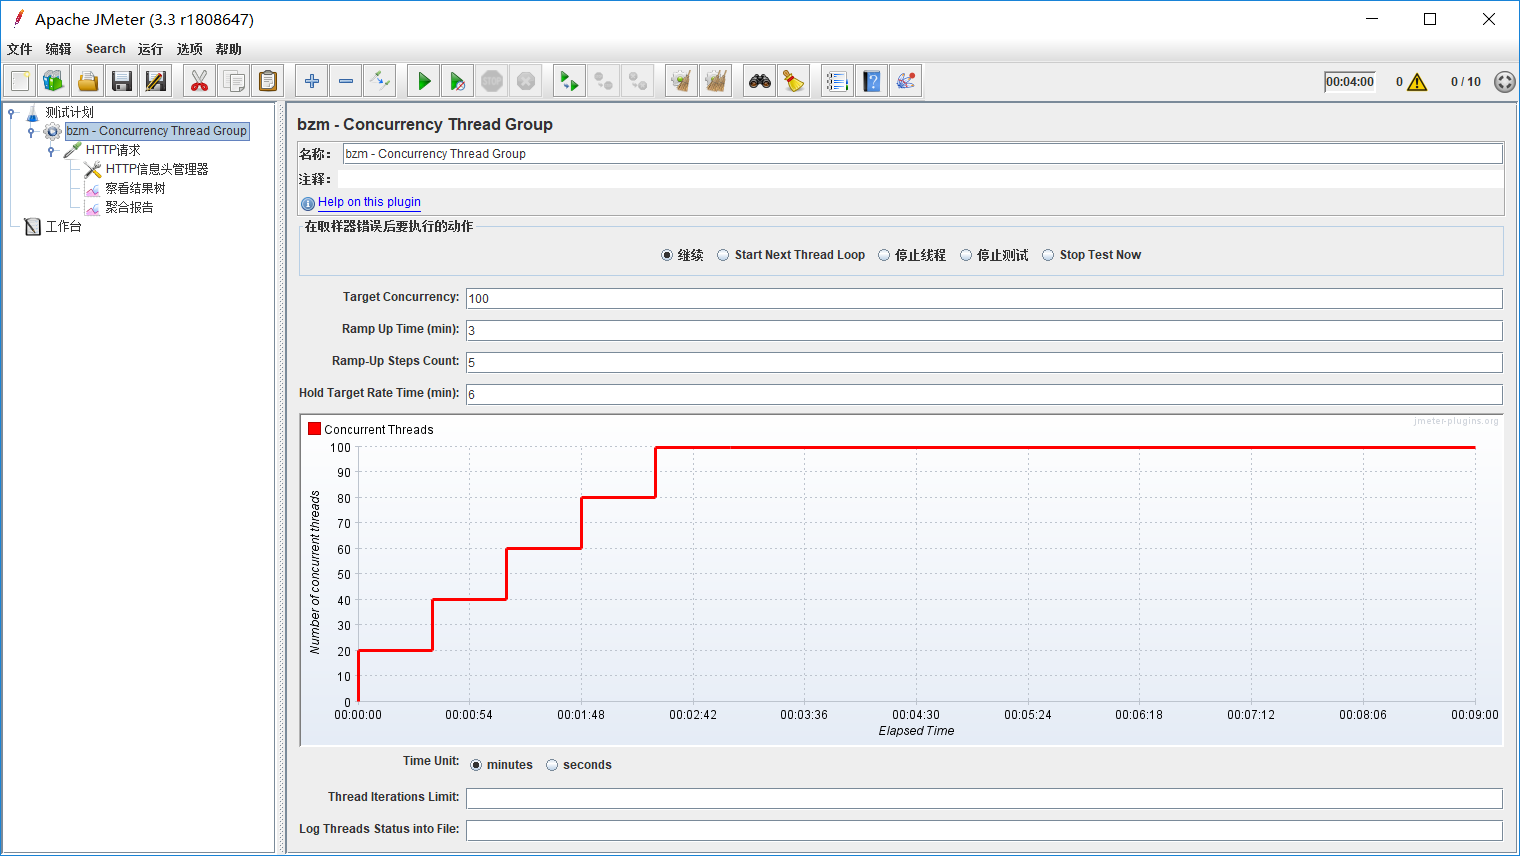Image resolution: width=1520 pixels, height=856 pixels.
Task: Click Remote Stop All icon
Action: coord(604,81)
